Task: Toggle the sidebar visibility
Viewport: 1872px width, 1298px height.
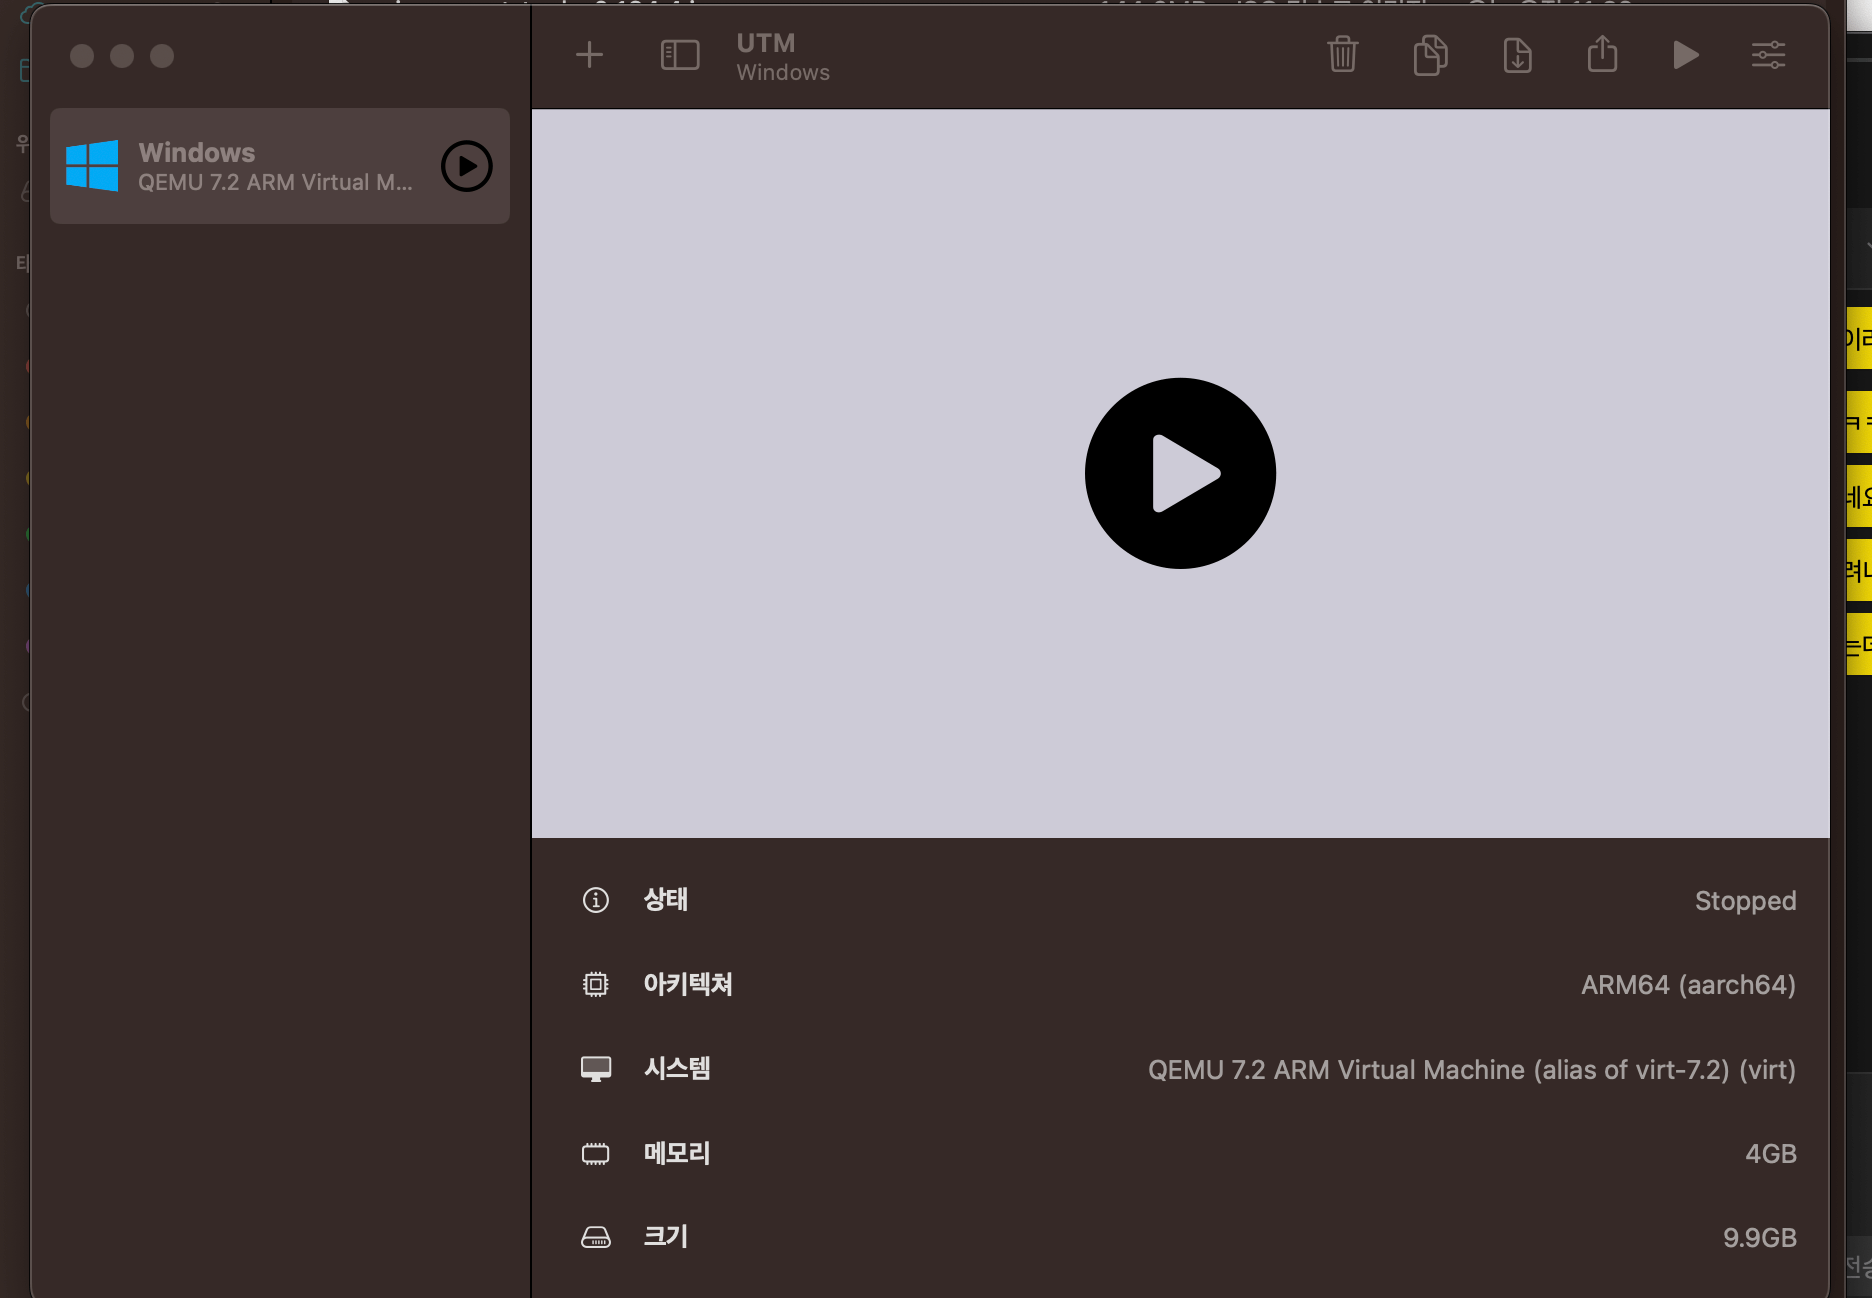Action: pyautogui.click(x=679, y=55)
